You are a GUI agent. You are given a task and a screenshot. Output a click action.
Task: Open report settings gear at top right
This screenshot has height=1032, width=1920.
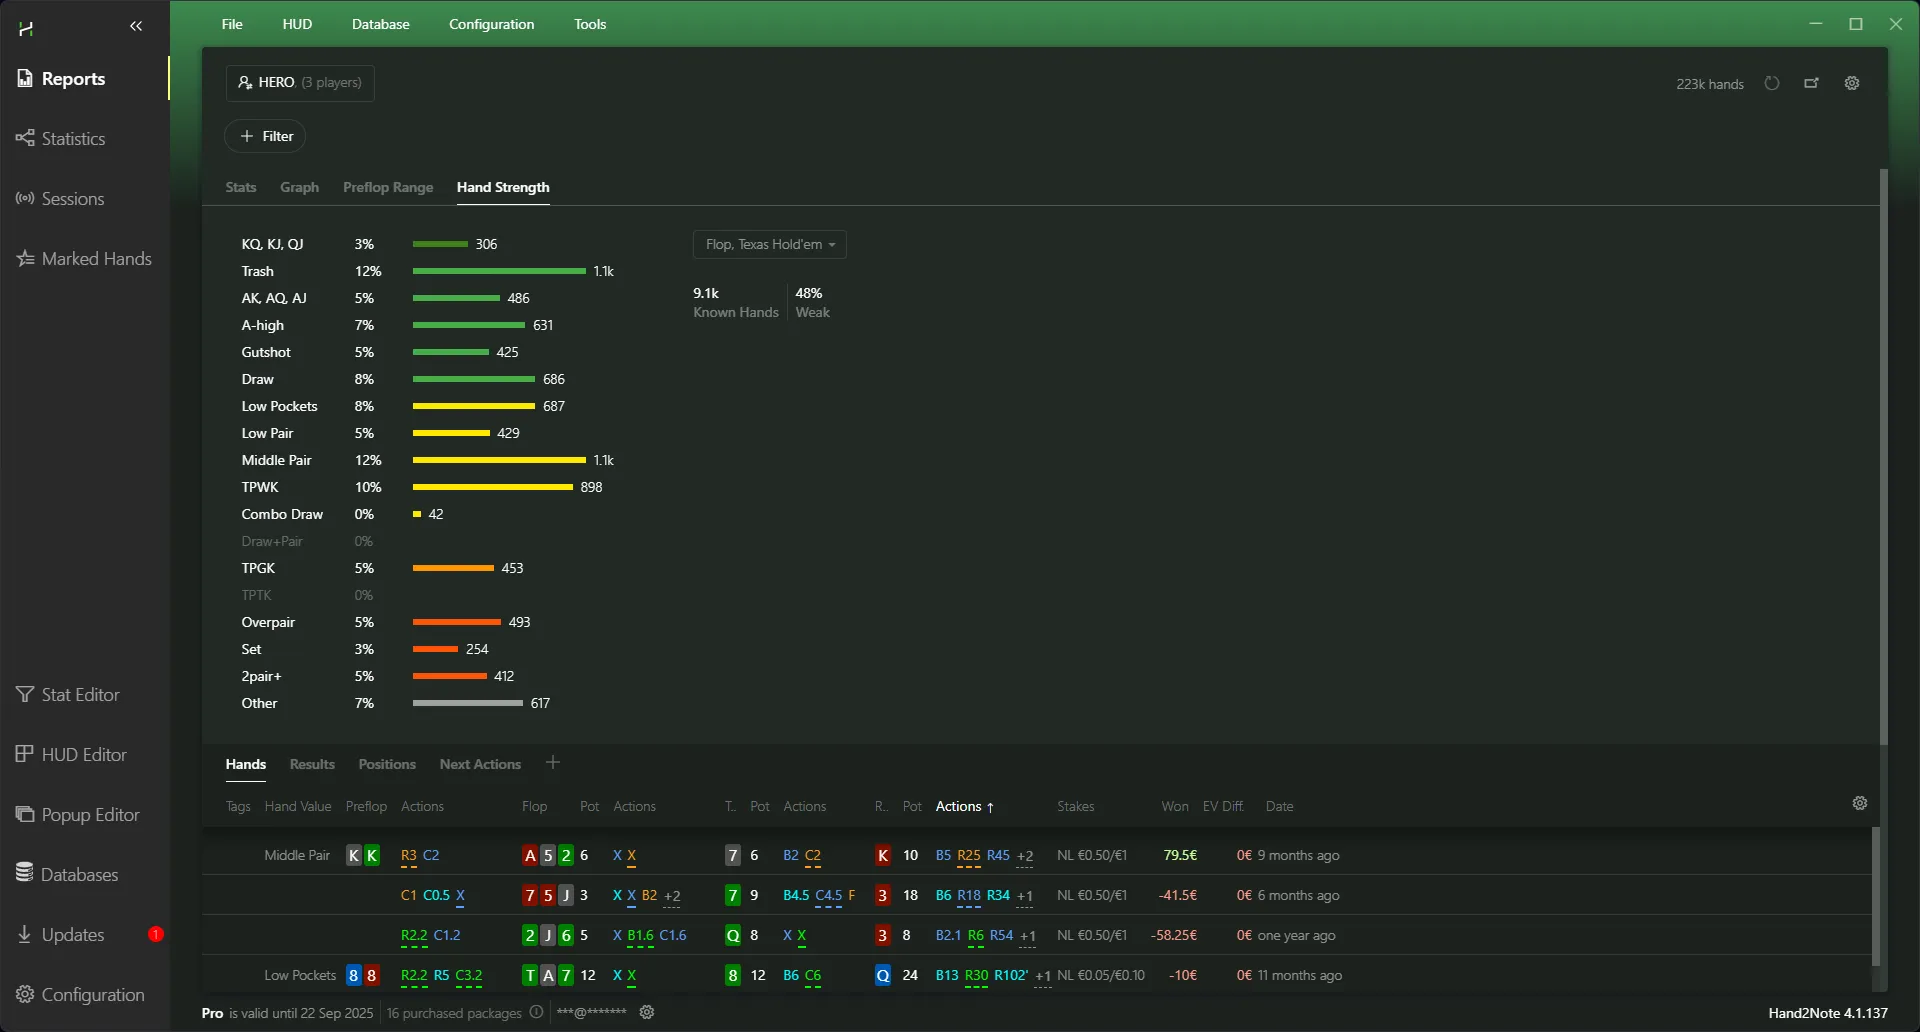[x=1852, y=84]
